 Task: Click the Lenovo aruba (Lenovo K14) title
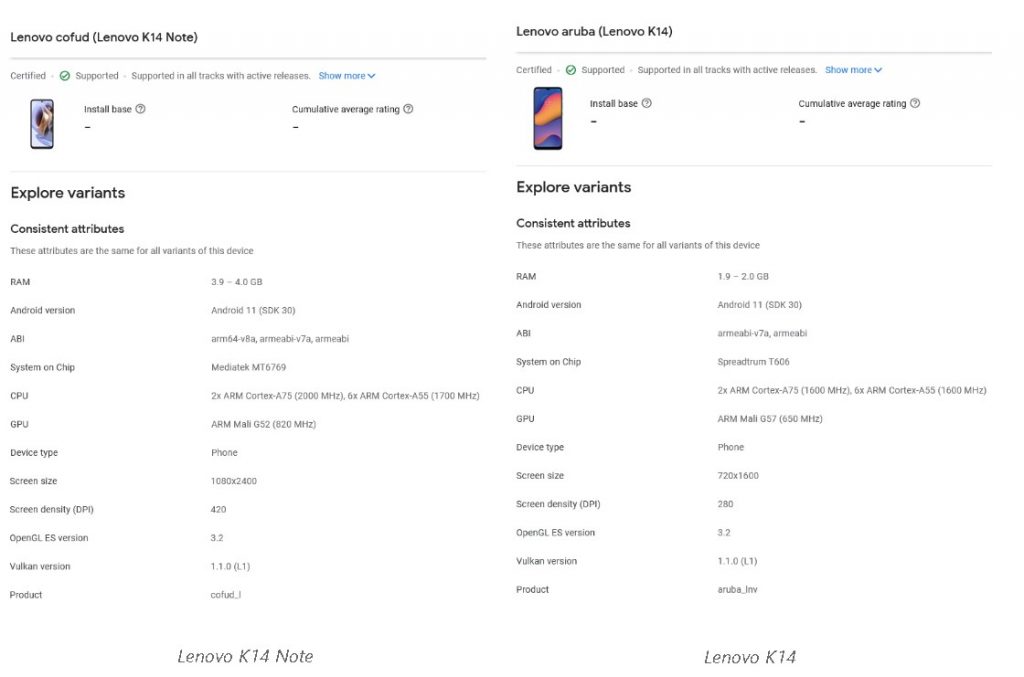tap(594, 31)
